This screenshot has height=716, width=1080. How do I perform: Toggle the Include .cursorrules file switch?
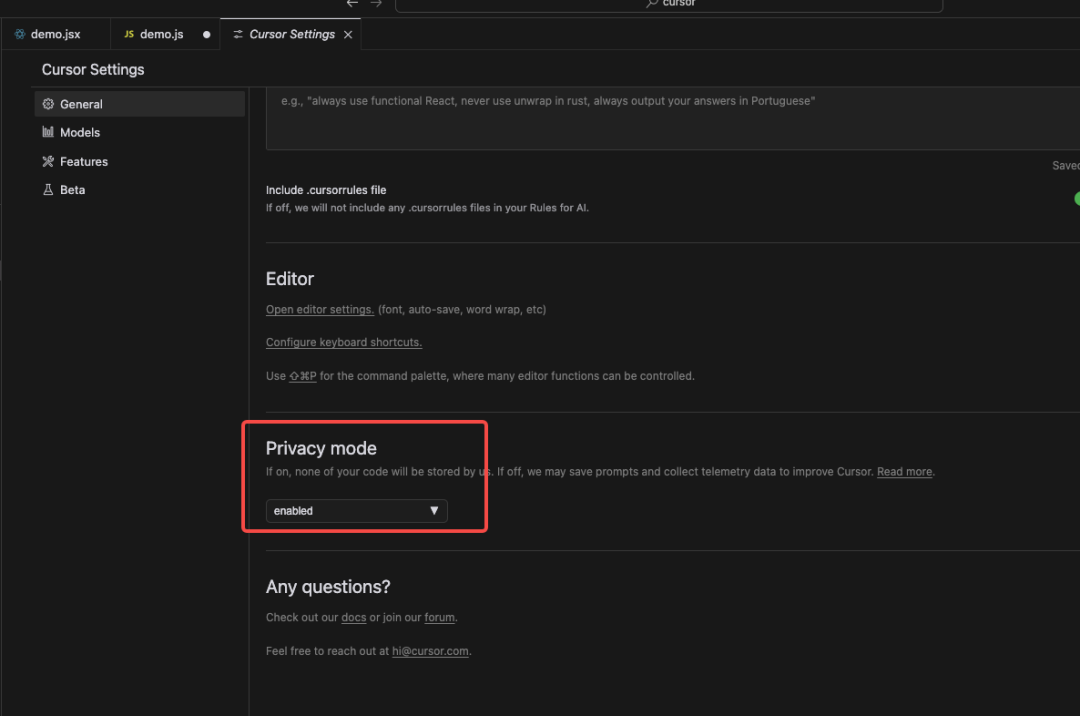pos(1077,198)
